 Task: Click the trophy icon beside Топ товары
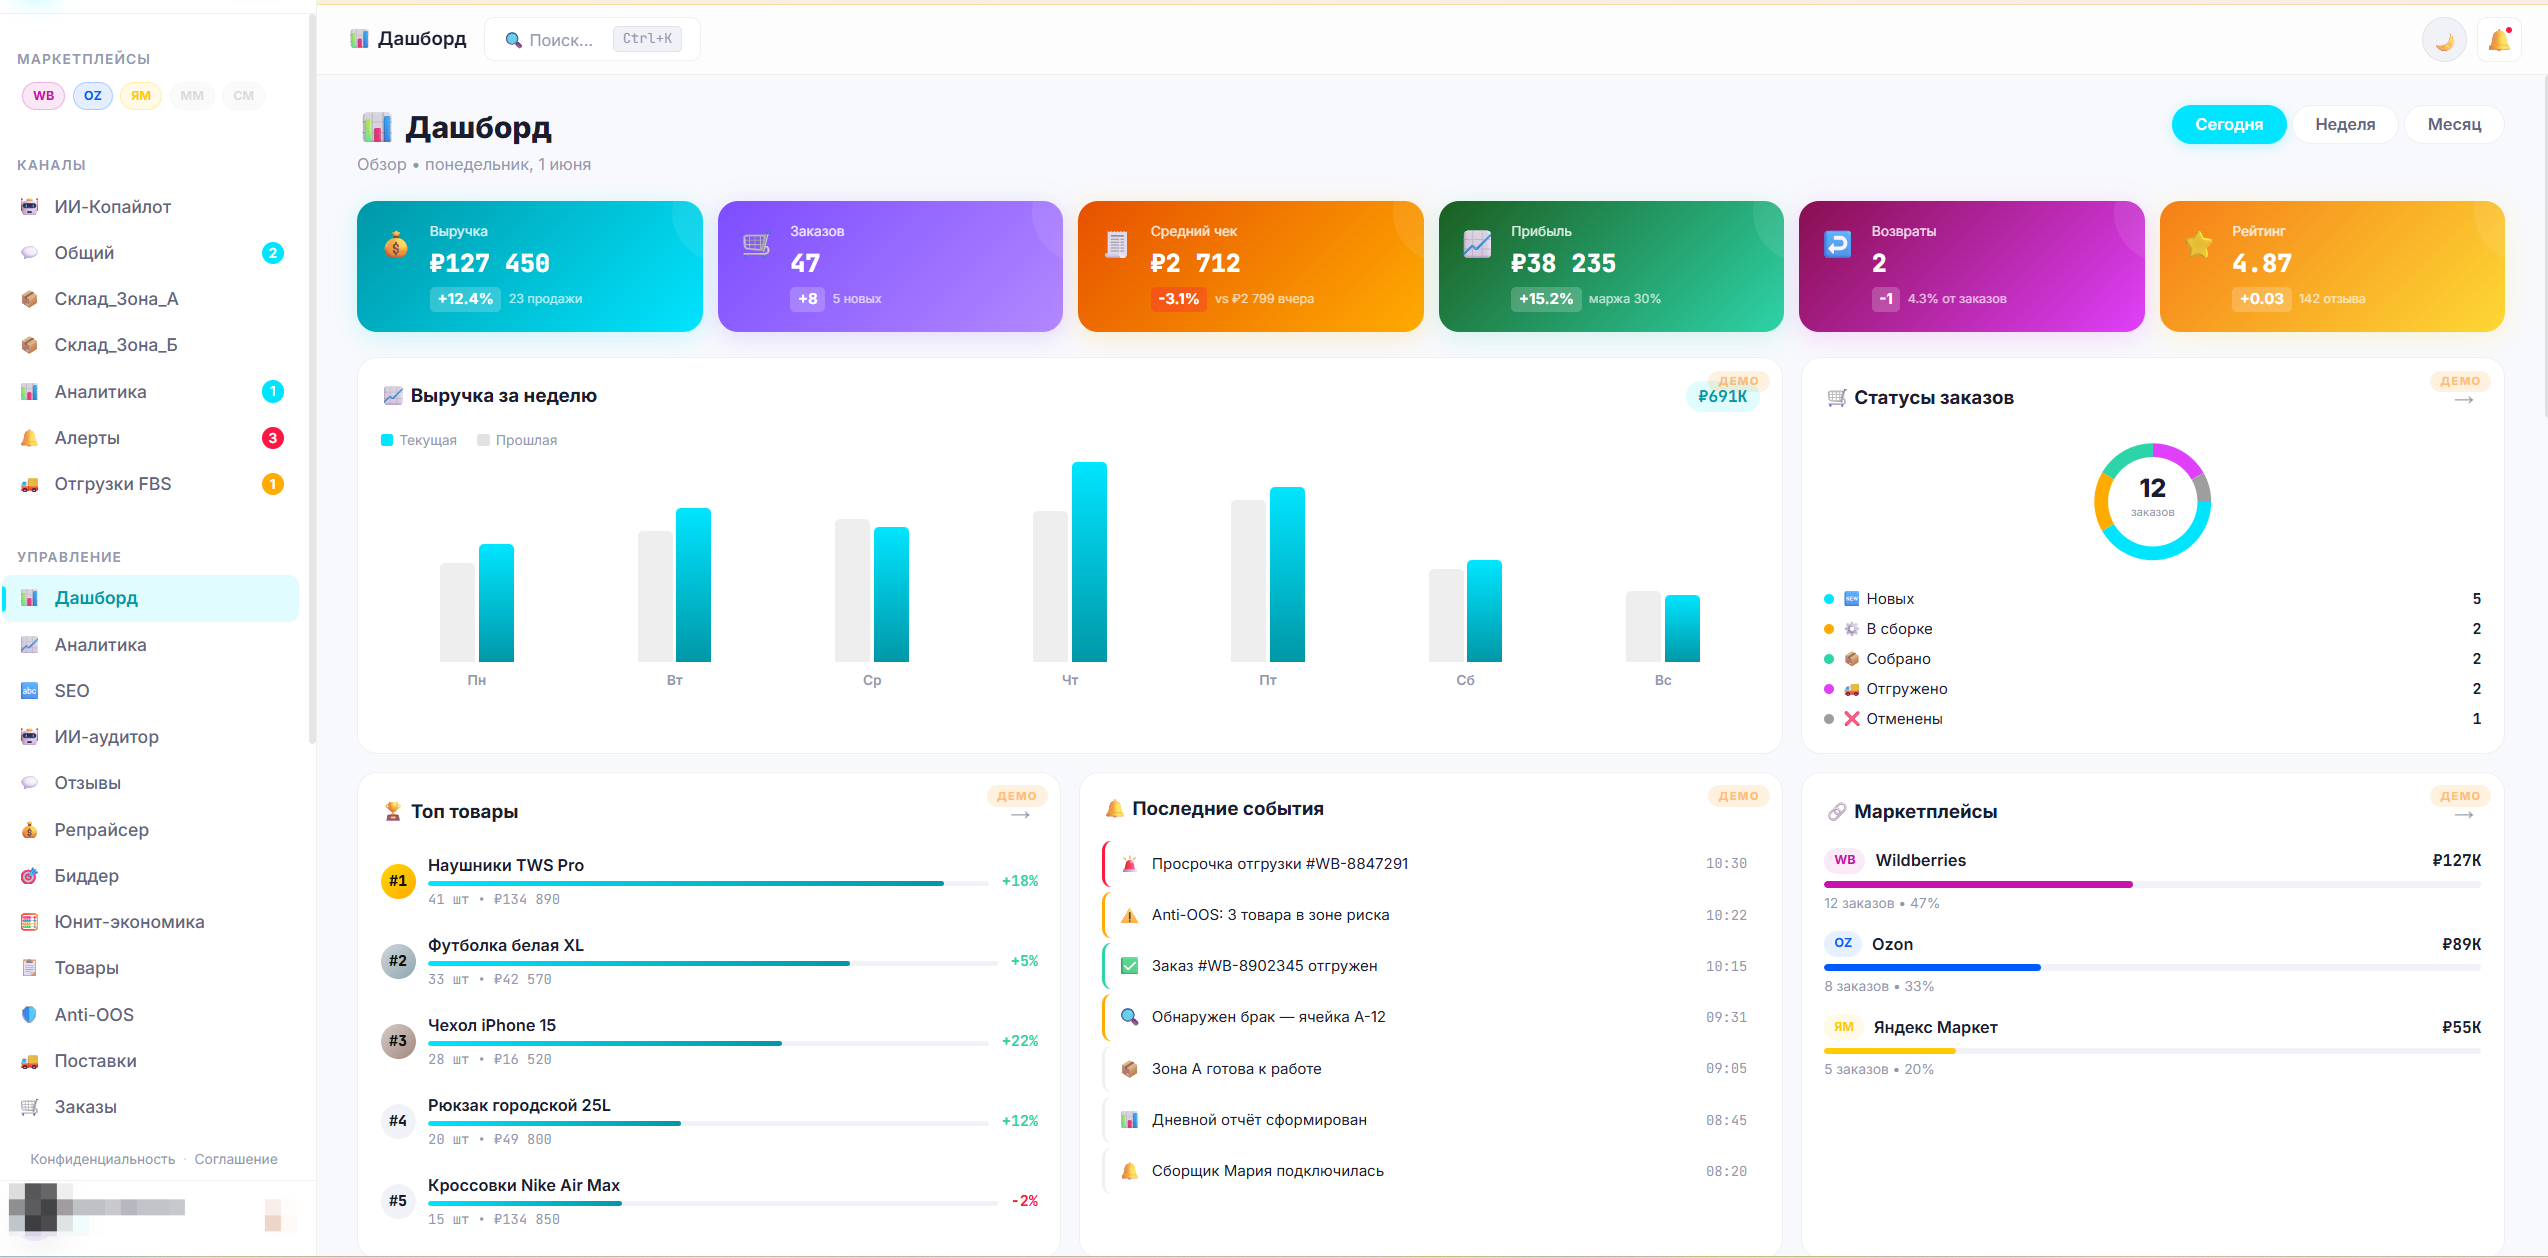pos(393,811)
